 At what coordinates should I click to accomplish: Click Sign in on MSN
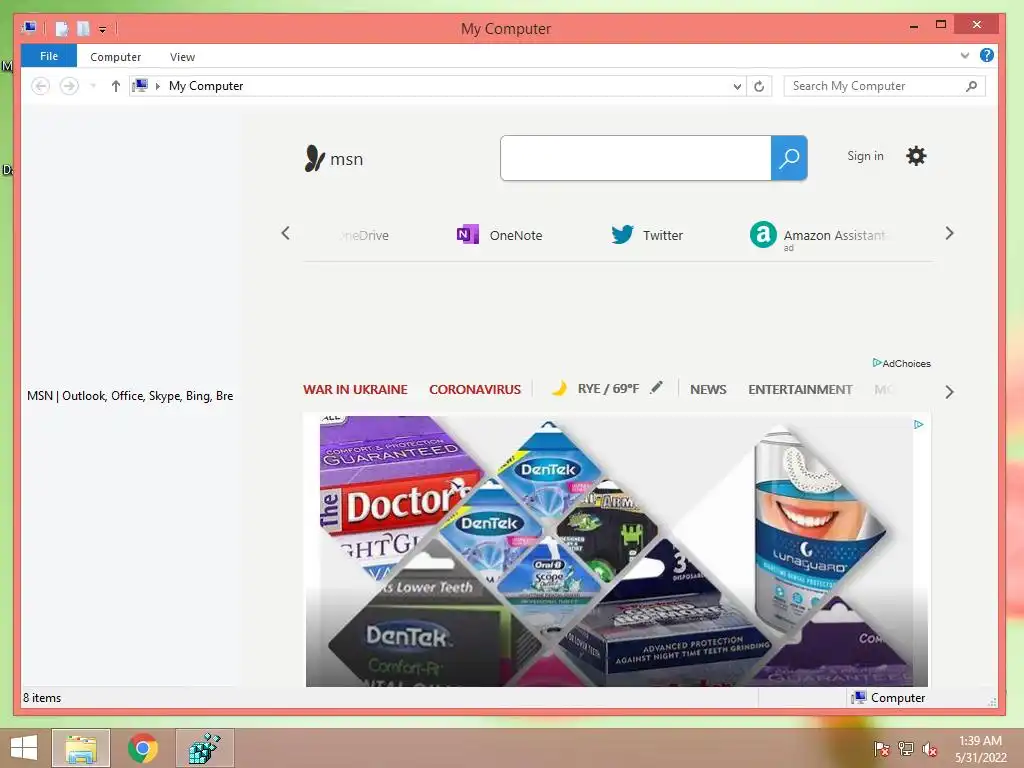865,156
